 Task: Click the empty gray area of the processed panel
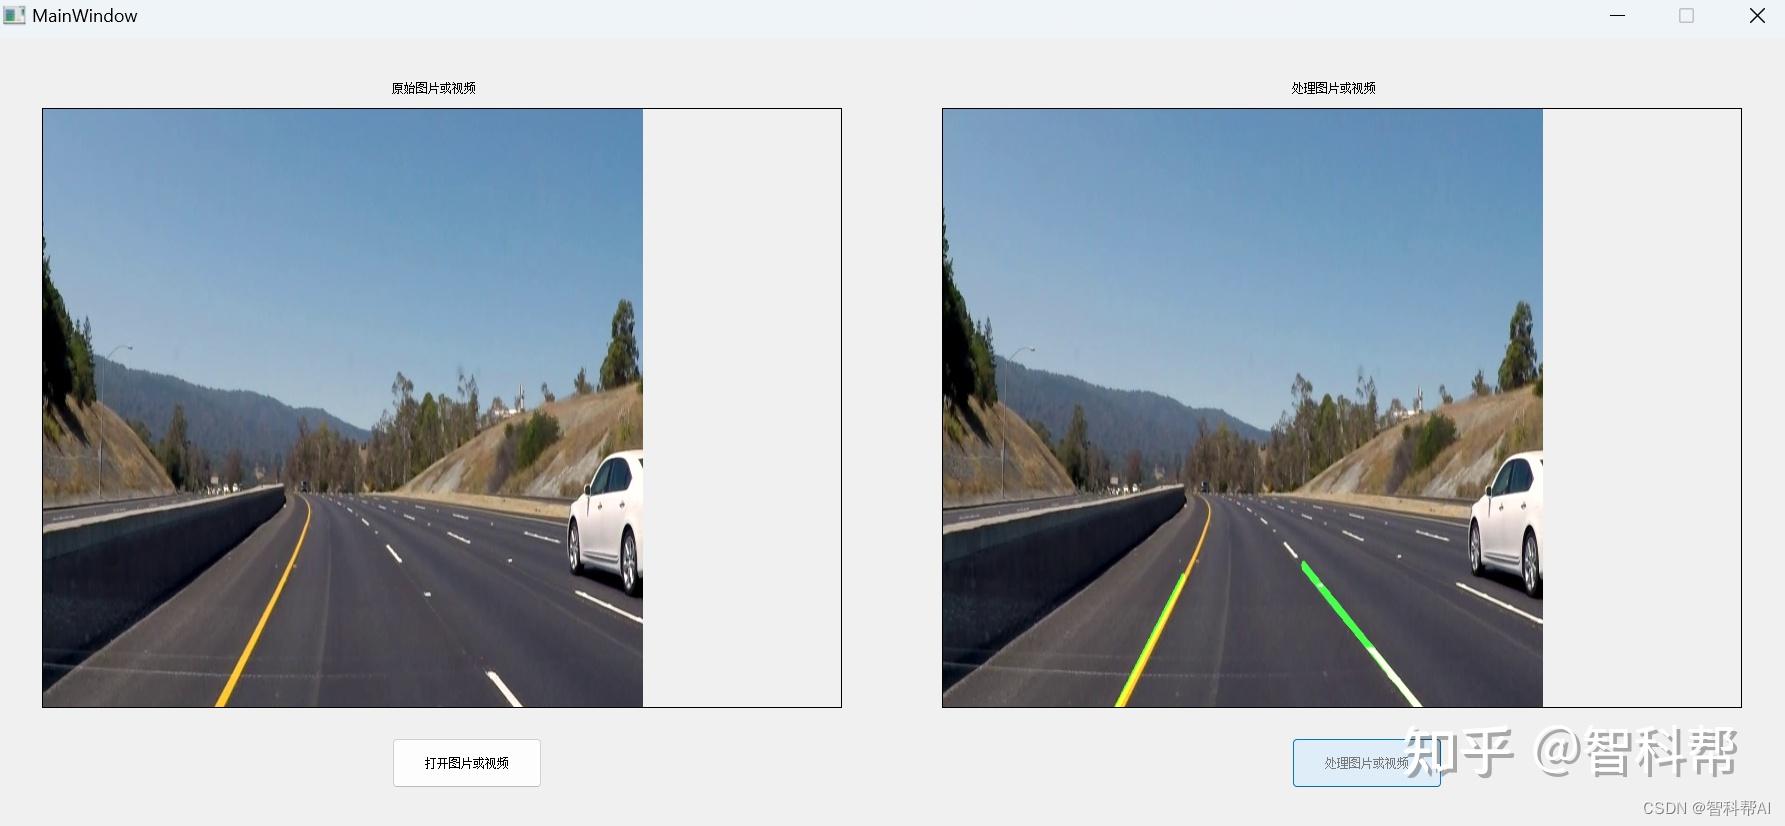click(1641, 408)
